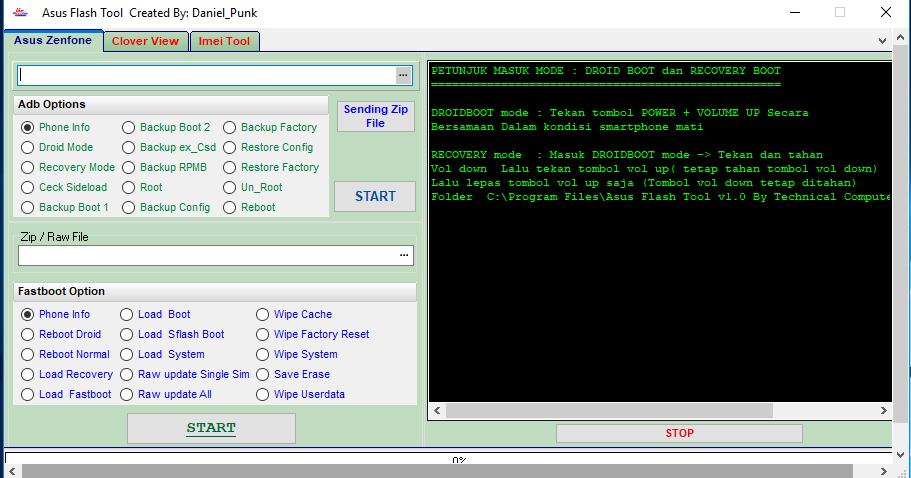Select Load Fastboot option
911x478 pixels.
click(x=66, y=394)
